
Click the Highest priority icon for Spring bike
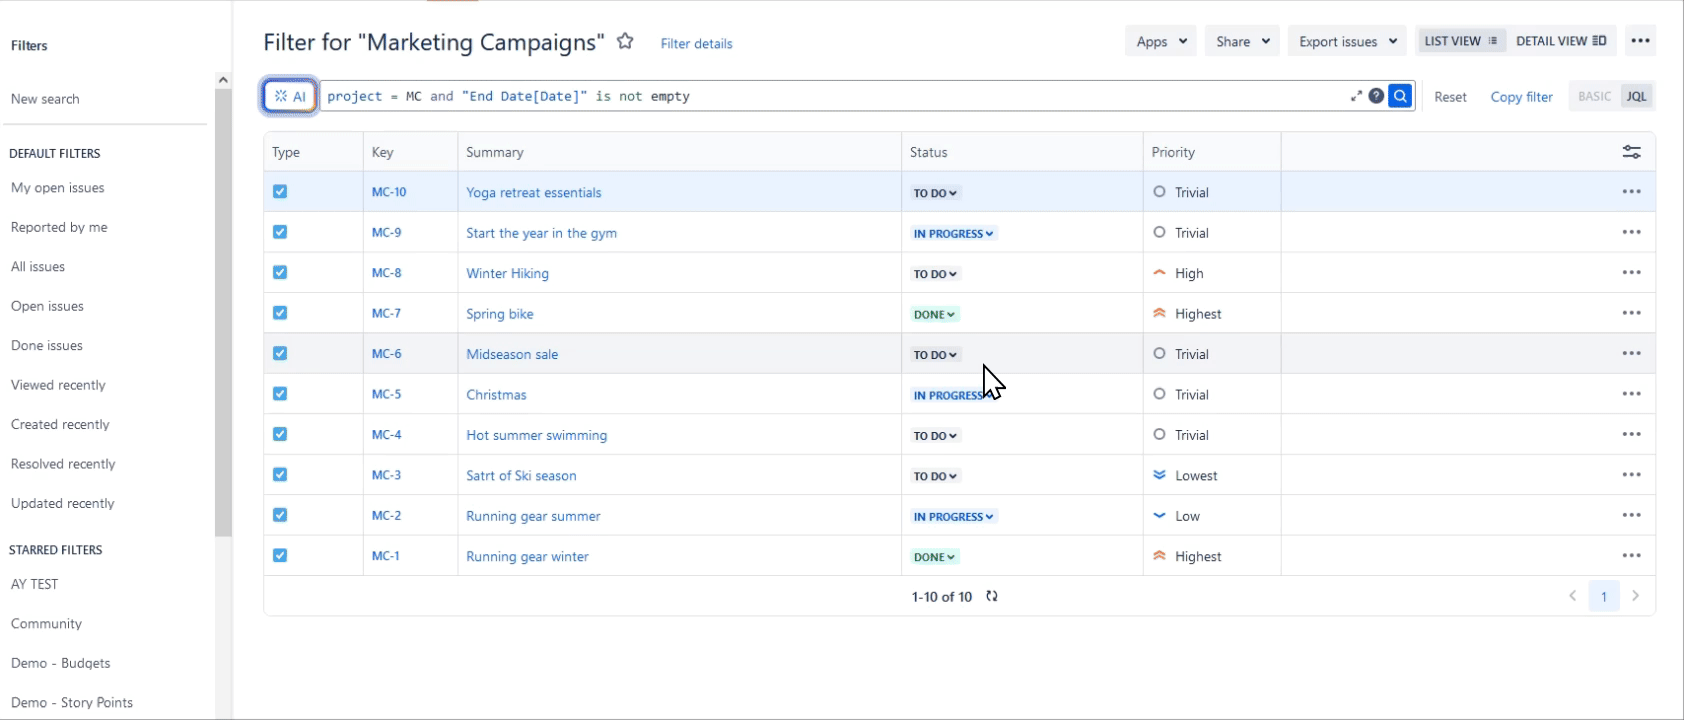pos(1159,313)
